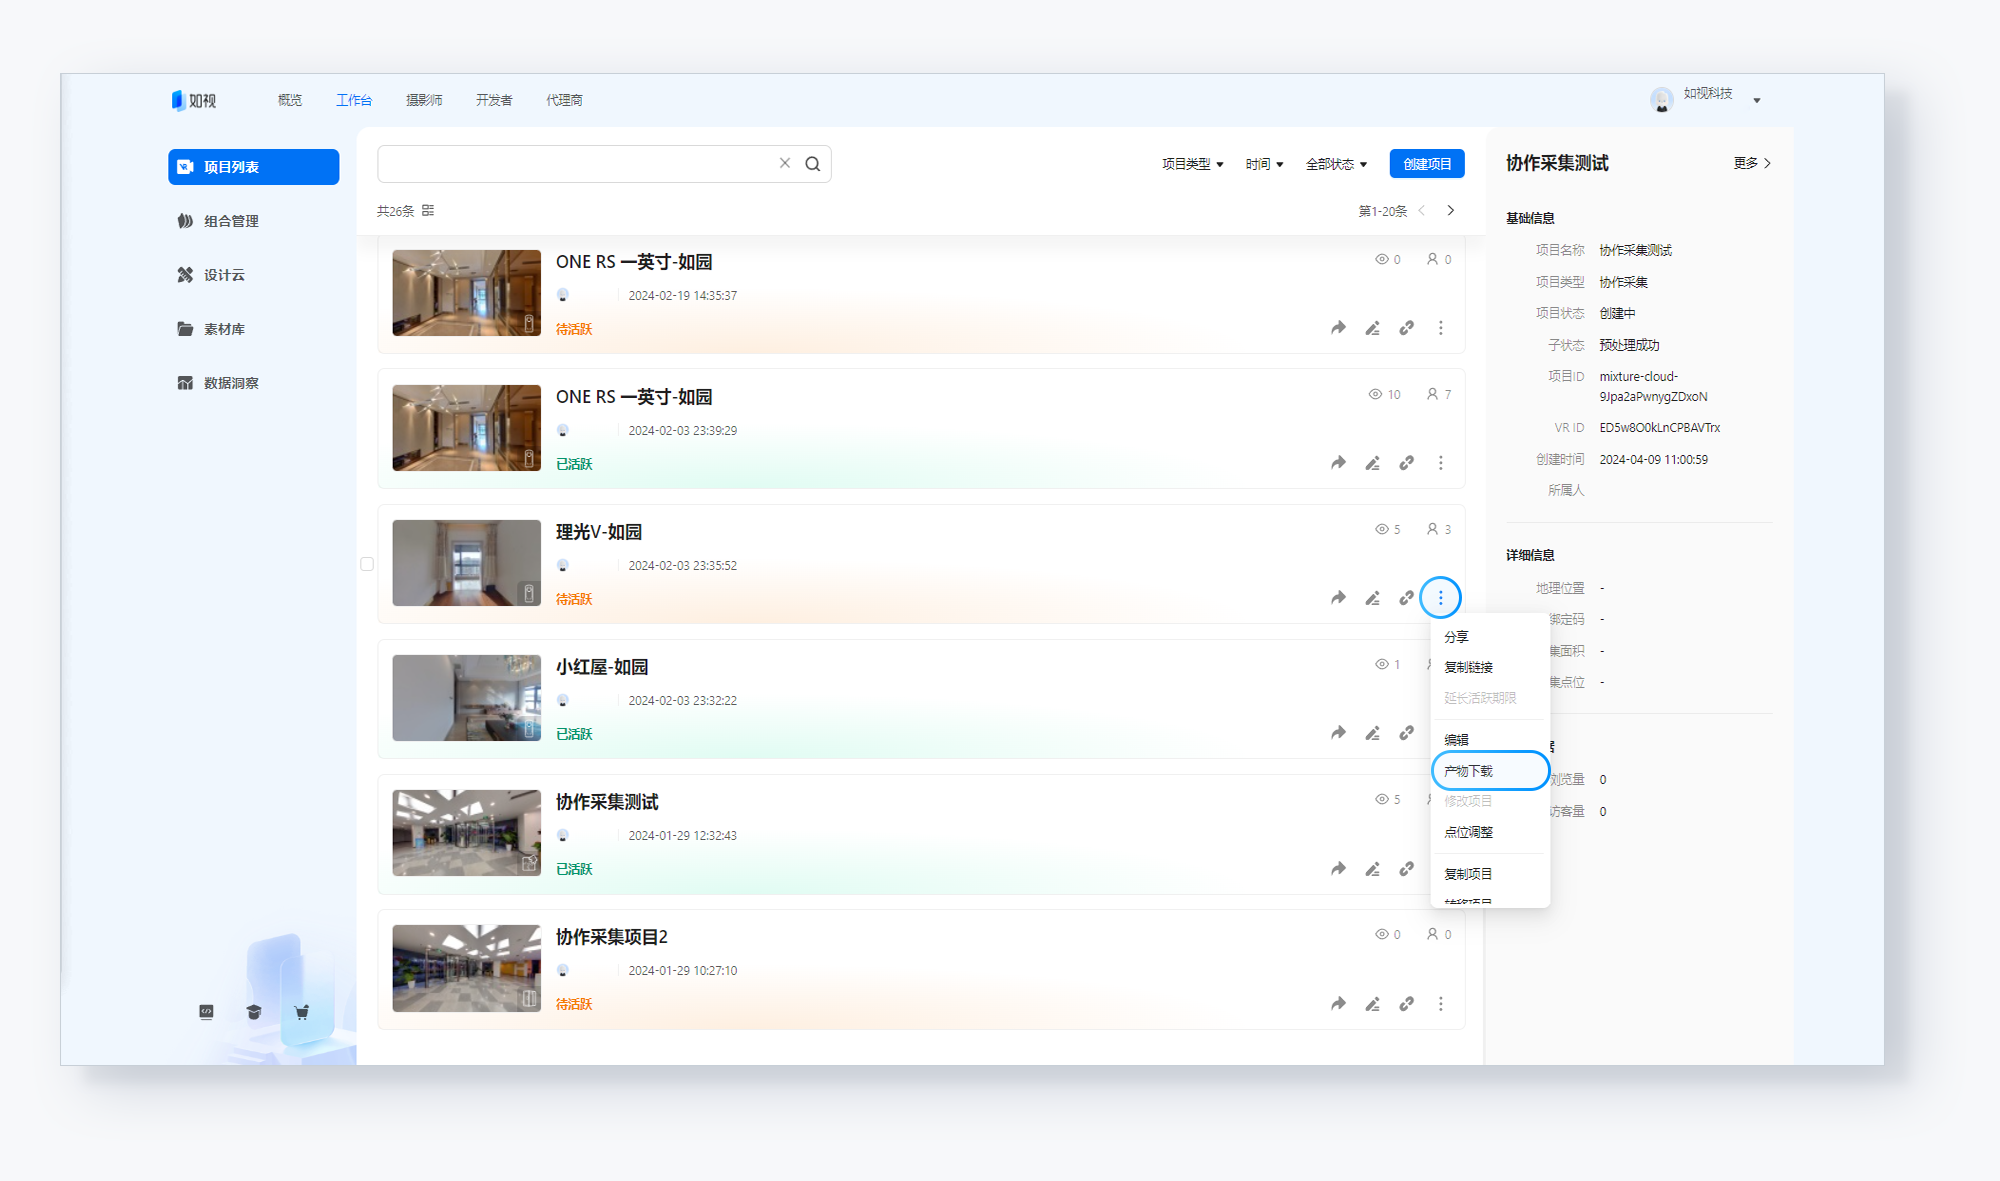This screenshot has height=1181, width=2000.
Task: Open 项目列表 in the sidebar
Action: point(253,167)
